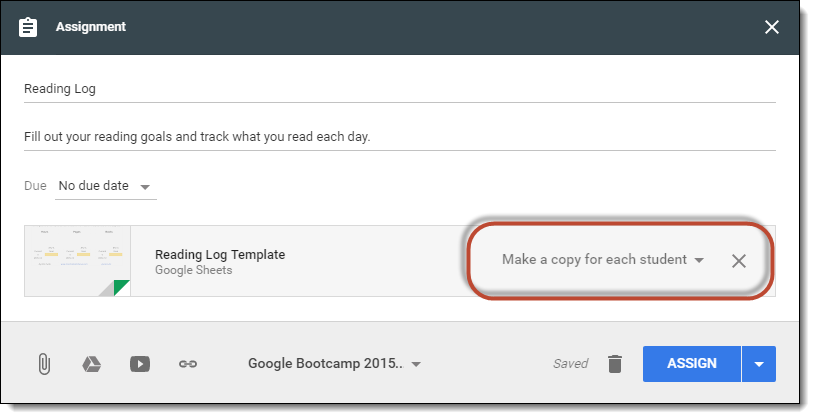Add a YouTube video via play icon

(x=140, y=364)
